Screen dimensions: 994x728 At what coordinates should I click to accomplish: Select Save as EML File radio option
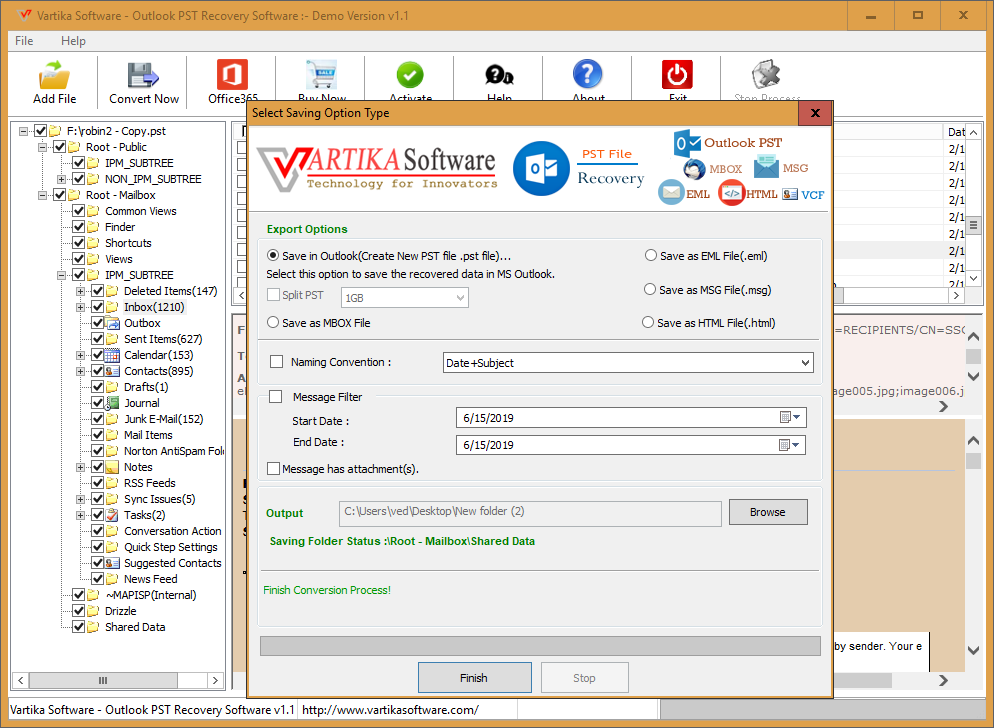pos(651,256)
